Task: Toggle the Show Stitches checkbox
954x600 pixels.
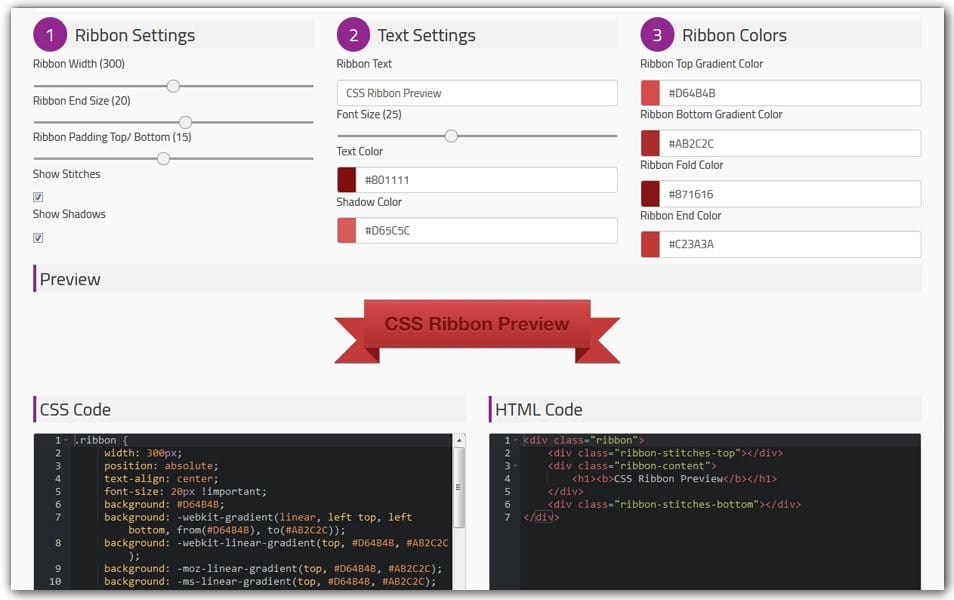Action: pos(37,197)
